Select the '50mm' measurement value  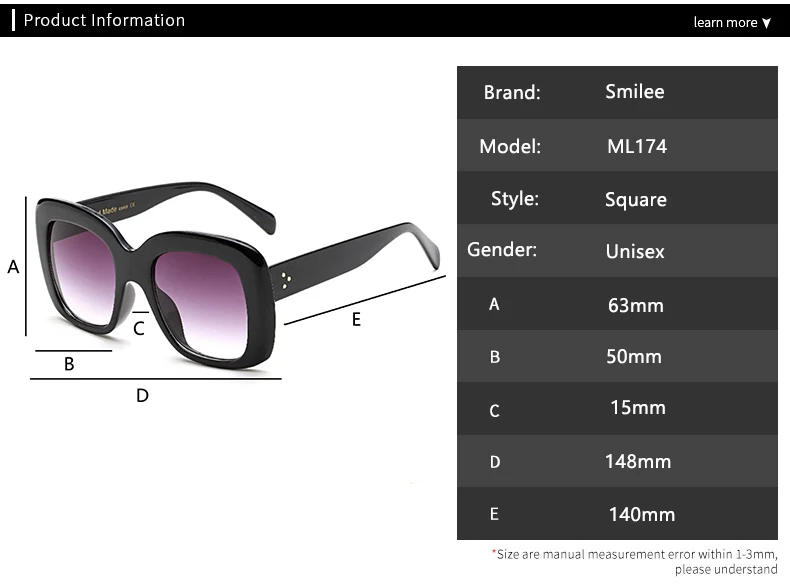tap(634, 357)
